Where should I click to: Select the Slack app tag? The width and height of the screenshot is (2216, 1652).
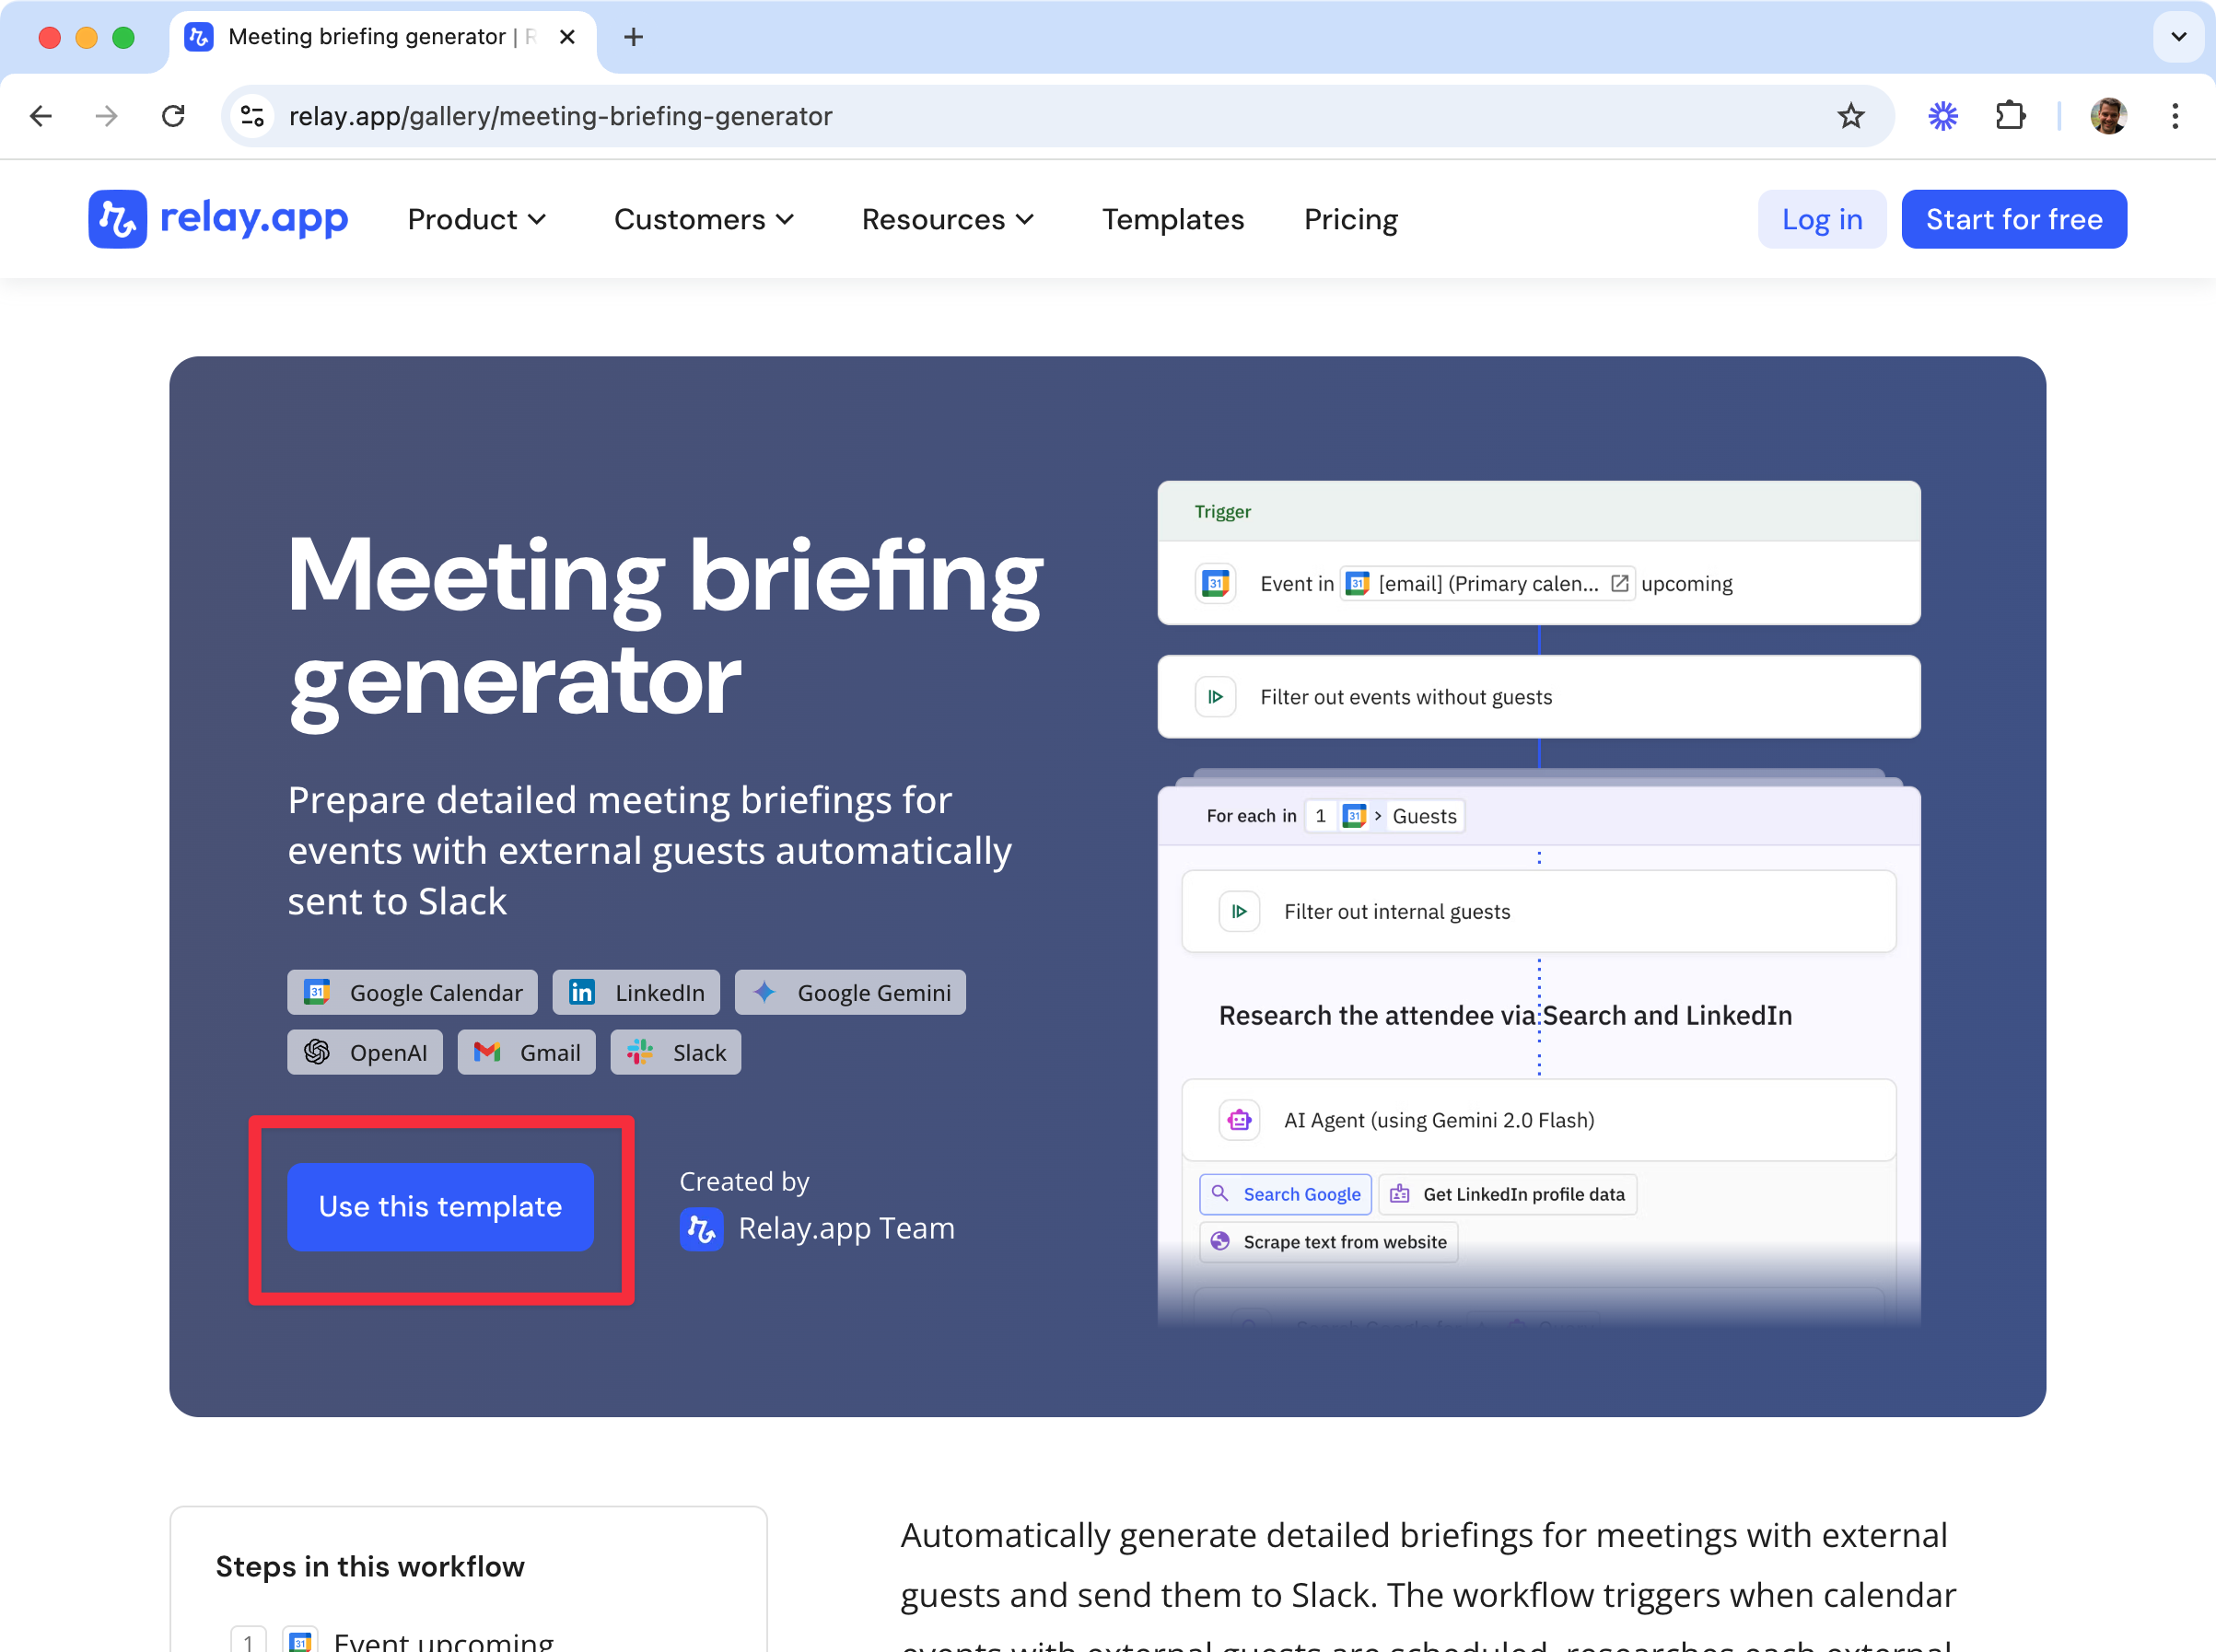(676, 1052)
